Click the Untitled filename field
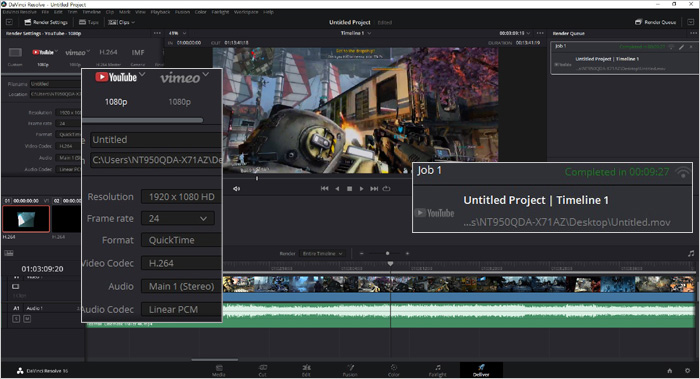 coord(156,140)
